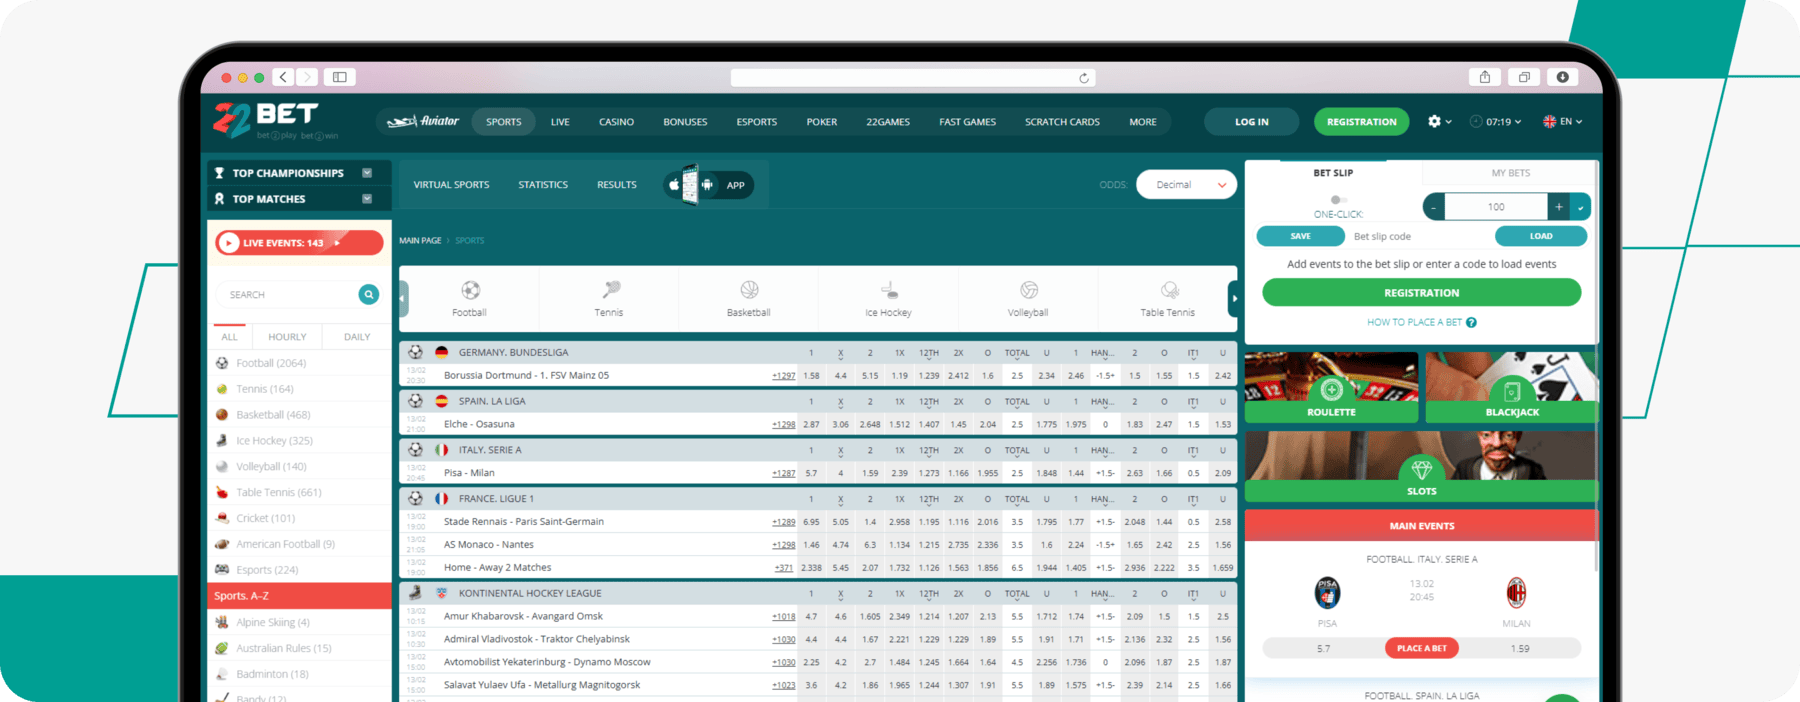The image size is (1800, 702).
Task: Switch to the Daily filter tab
Action: coord(357,337)
